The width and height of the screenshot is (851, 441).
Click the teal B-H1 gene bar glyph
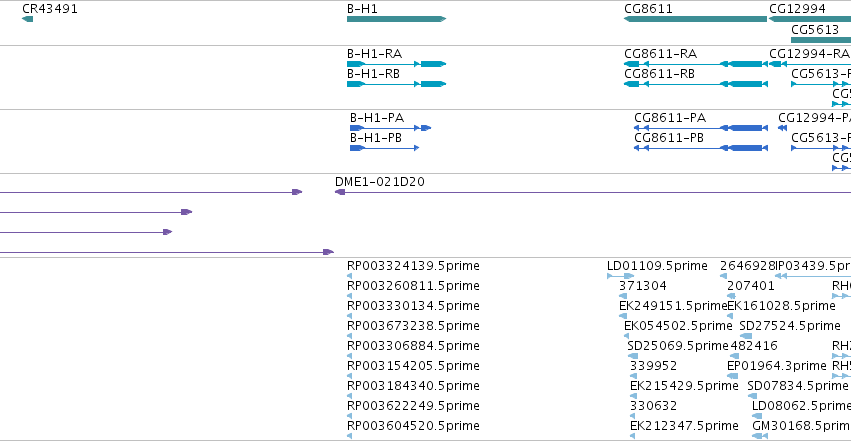[396, 19]
